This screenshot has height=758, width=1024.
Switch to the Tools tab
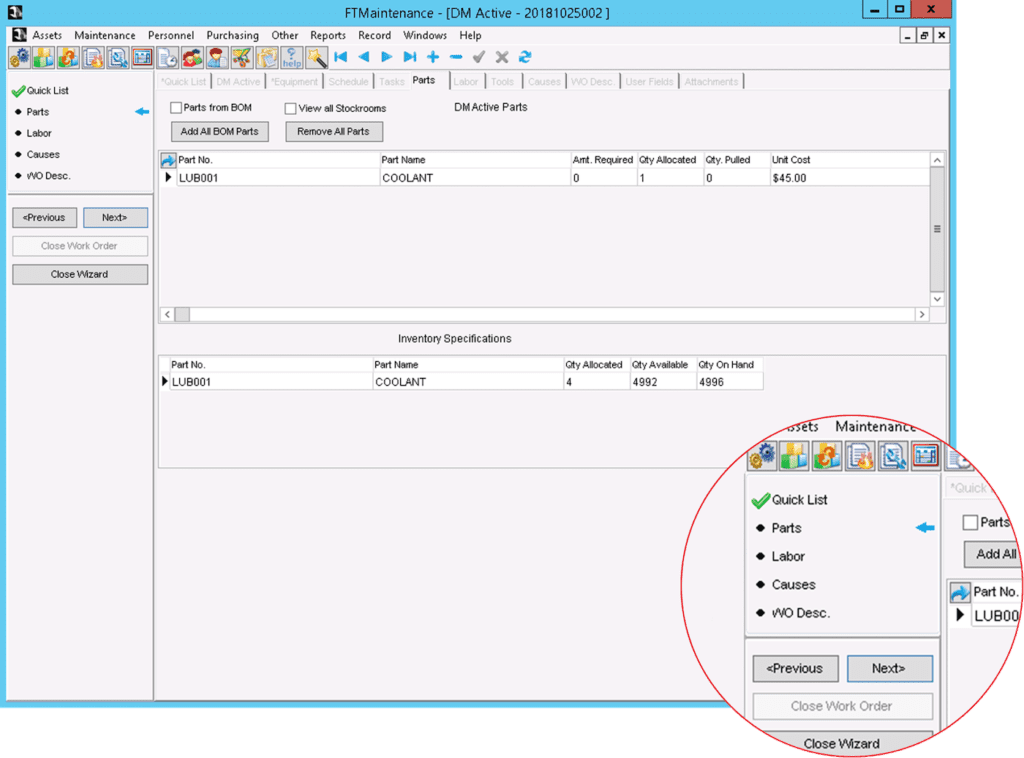pos(502,82)
